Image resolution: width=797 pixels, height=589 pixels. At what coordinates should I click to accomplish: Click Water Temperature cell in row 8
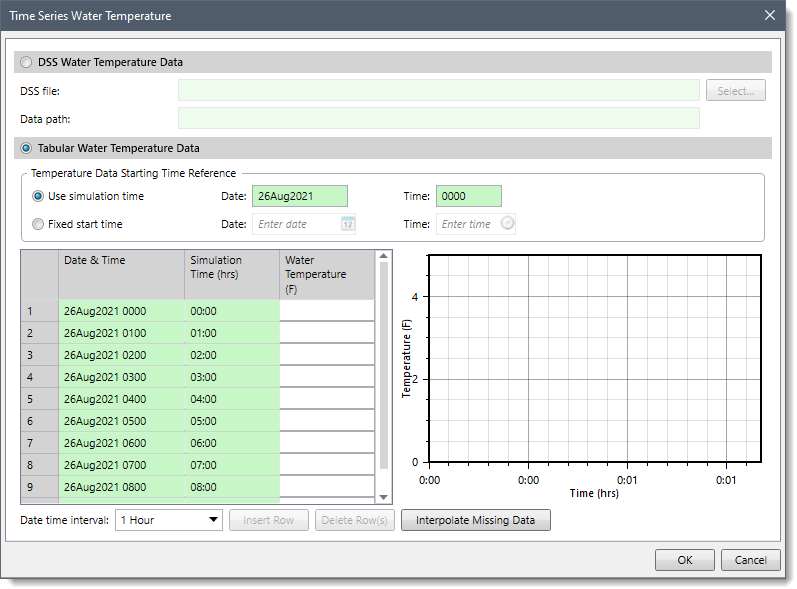pyautogui.click(x=327, y=465)
